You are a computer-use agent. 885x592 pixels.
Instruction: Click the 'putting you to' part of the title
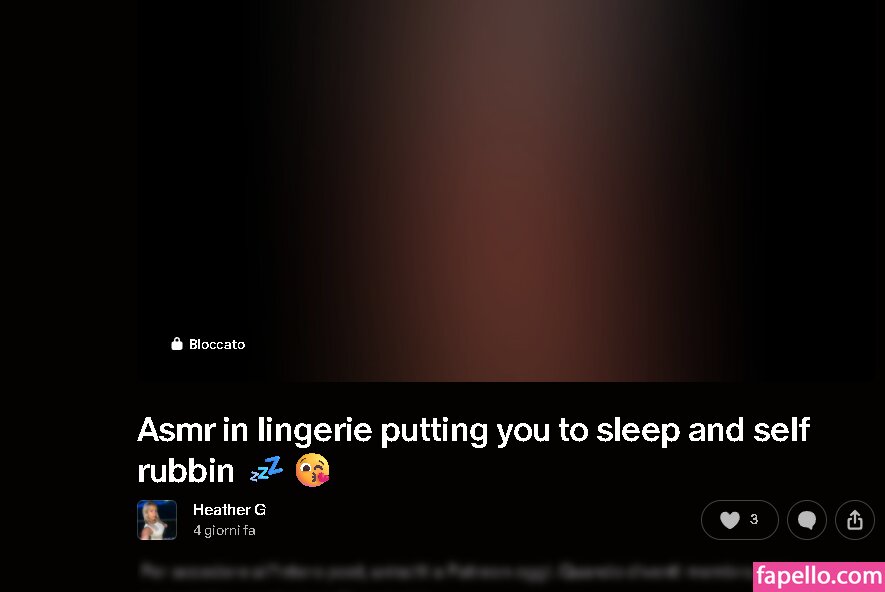pyautogui.click(x=485, y=431)
